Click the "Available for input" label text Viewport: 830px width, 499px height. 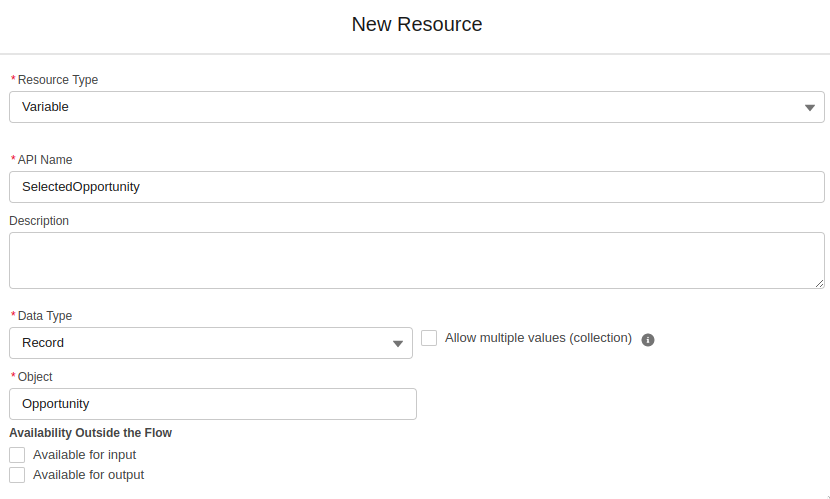[x=84, y=455]
